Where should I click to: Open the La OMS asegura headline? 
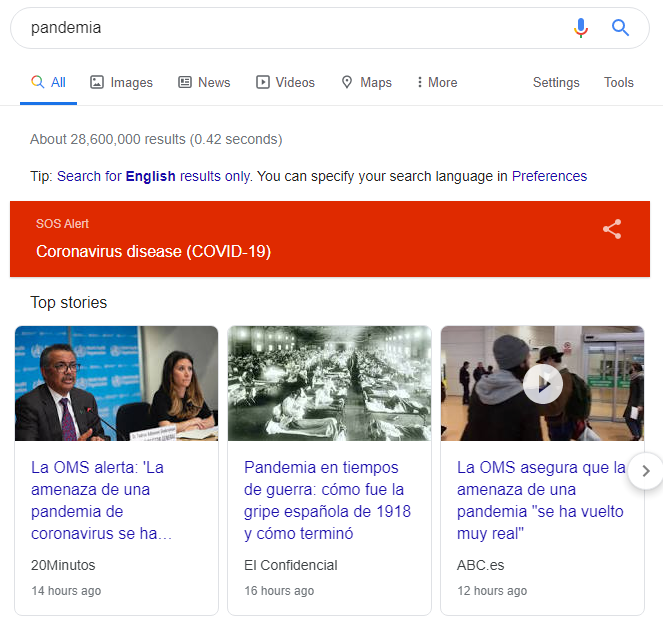click(x=541, y=501)
